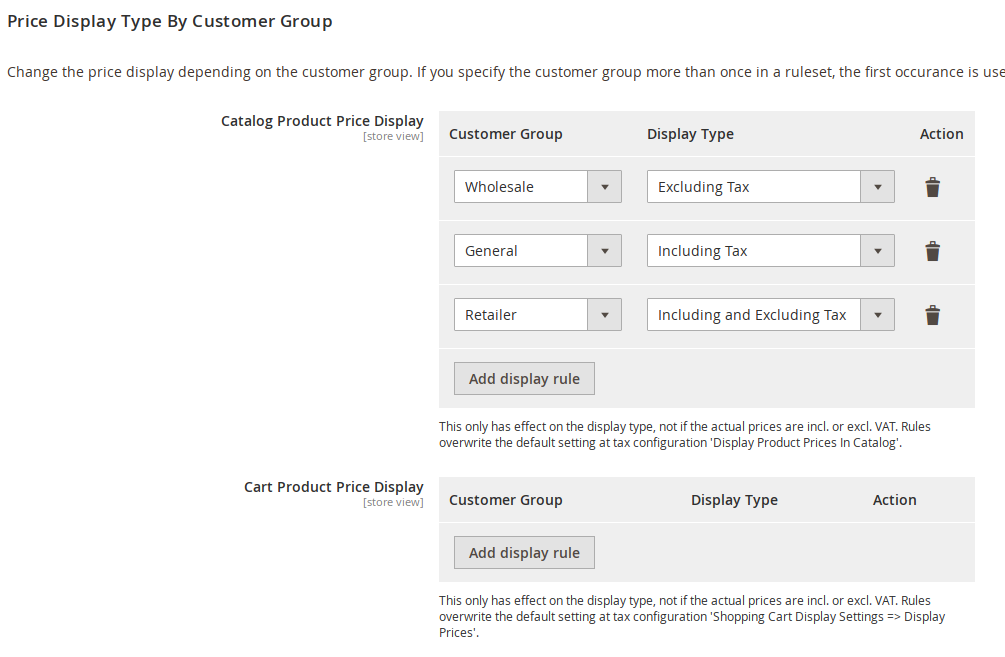Screen dimensions: 1005x657
Task: Click the Catalog Product Price Display label
Action: [322, 121]
